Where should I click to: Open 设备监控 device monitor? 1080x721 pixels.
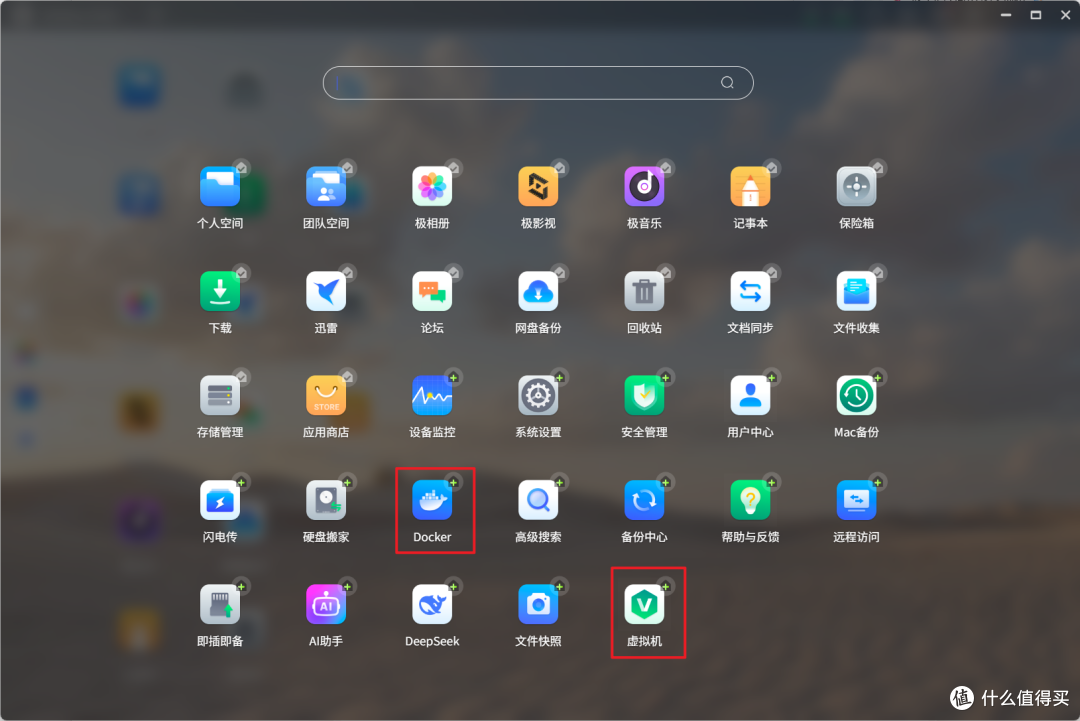tap(432, 396)
